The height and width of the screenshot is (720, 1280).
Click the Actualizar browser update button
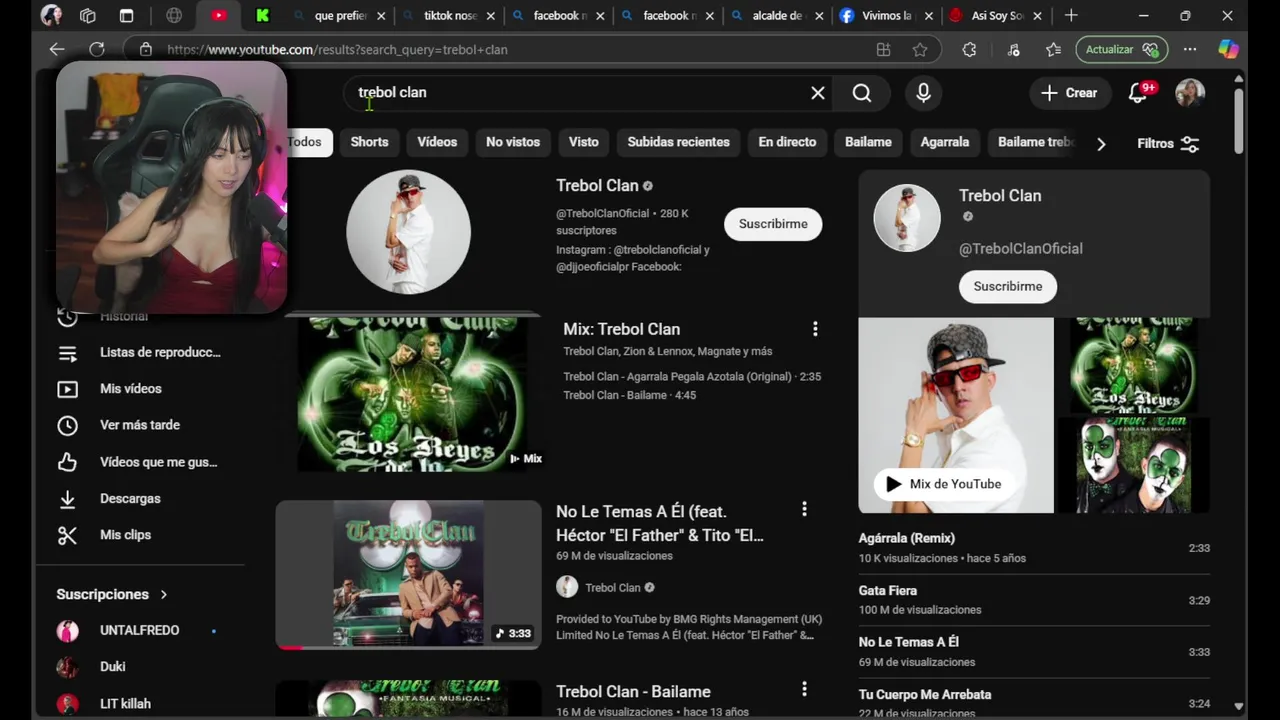pos(1121,49)
